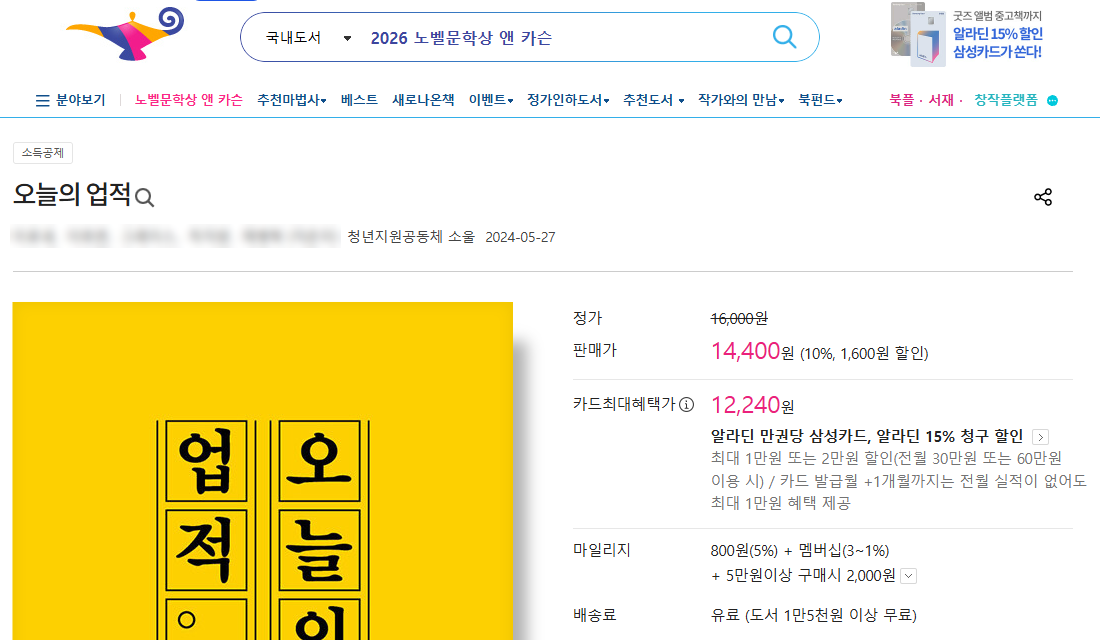1100x640 pixels.
Task: Expand the 정가인하도서 menu
Action: [x=568, y=100]
